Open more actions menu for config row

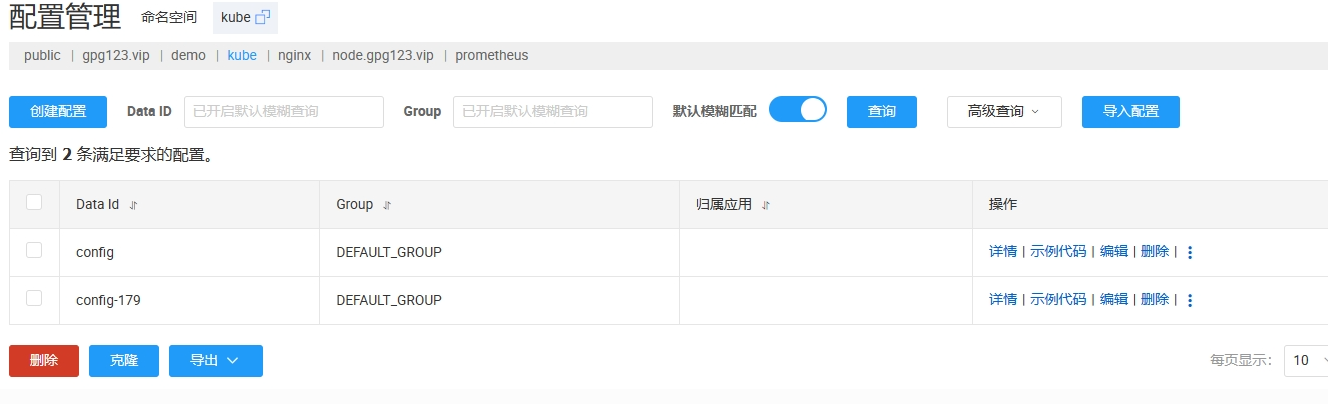coord(1190,253)
